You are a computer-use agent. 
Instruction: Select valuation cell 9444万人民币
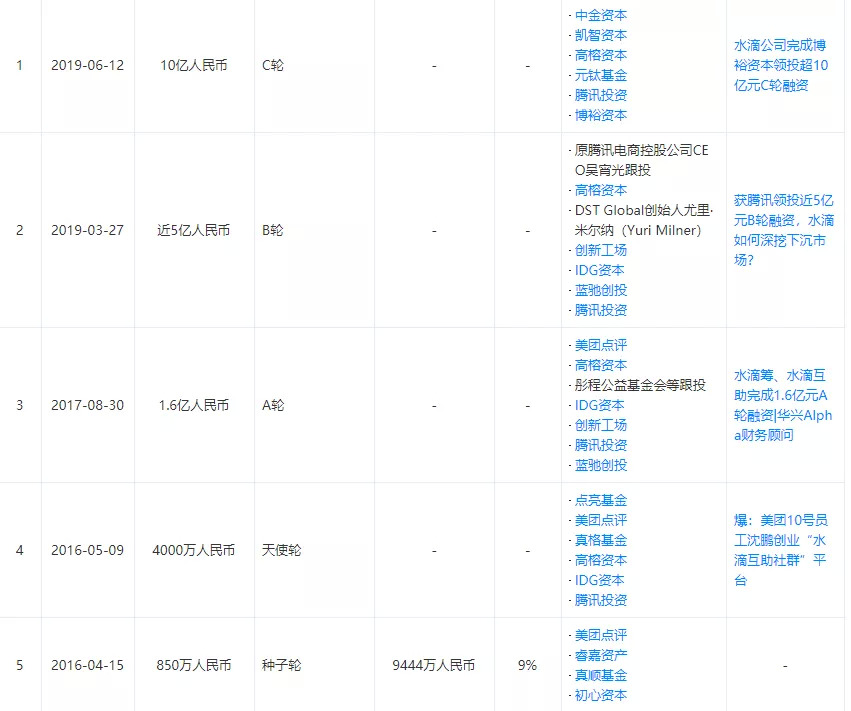pyautogui.click(x=434, y=665)
